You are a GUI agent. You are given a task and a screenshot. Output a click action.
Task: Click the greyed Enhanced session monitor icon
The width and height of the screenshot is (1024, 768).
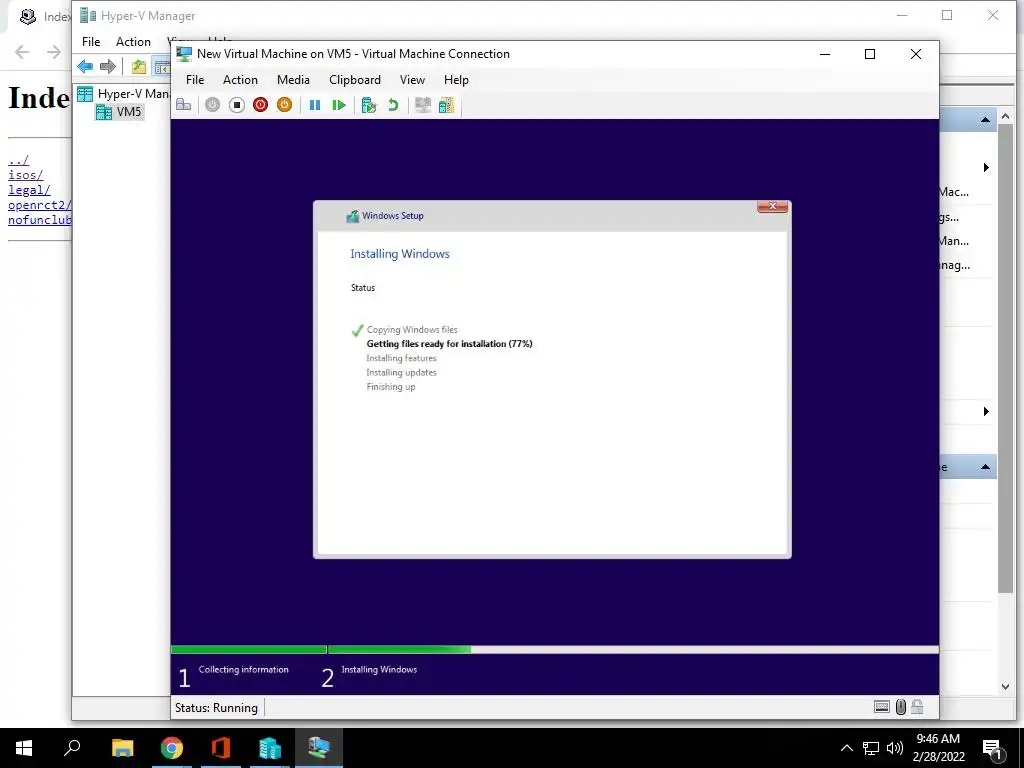423,105
